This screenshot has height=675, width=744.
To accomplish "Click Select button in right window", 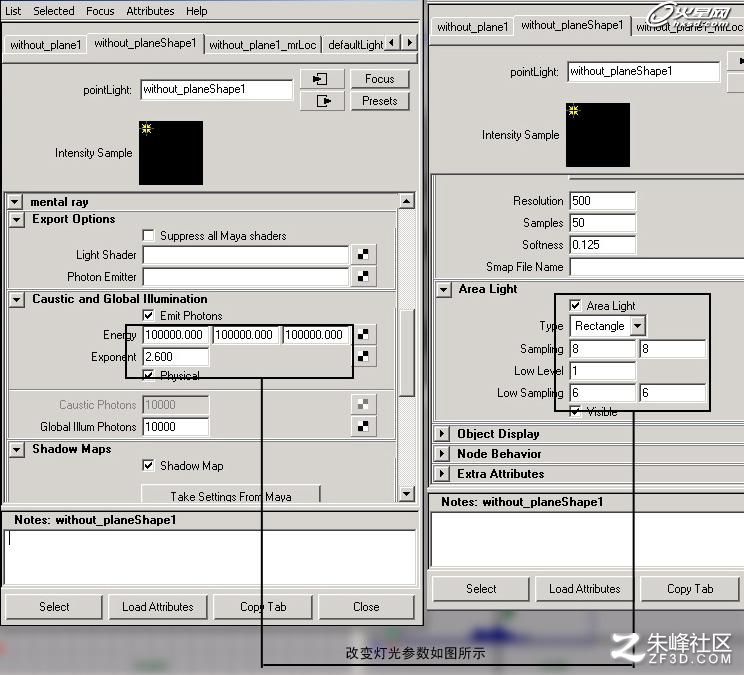I will (x=481, y=589).
